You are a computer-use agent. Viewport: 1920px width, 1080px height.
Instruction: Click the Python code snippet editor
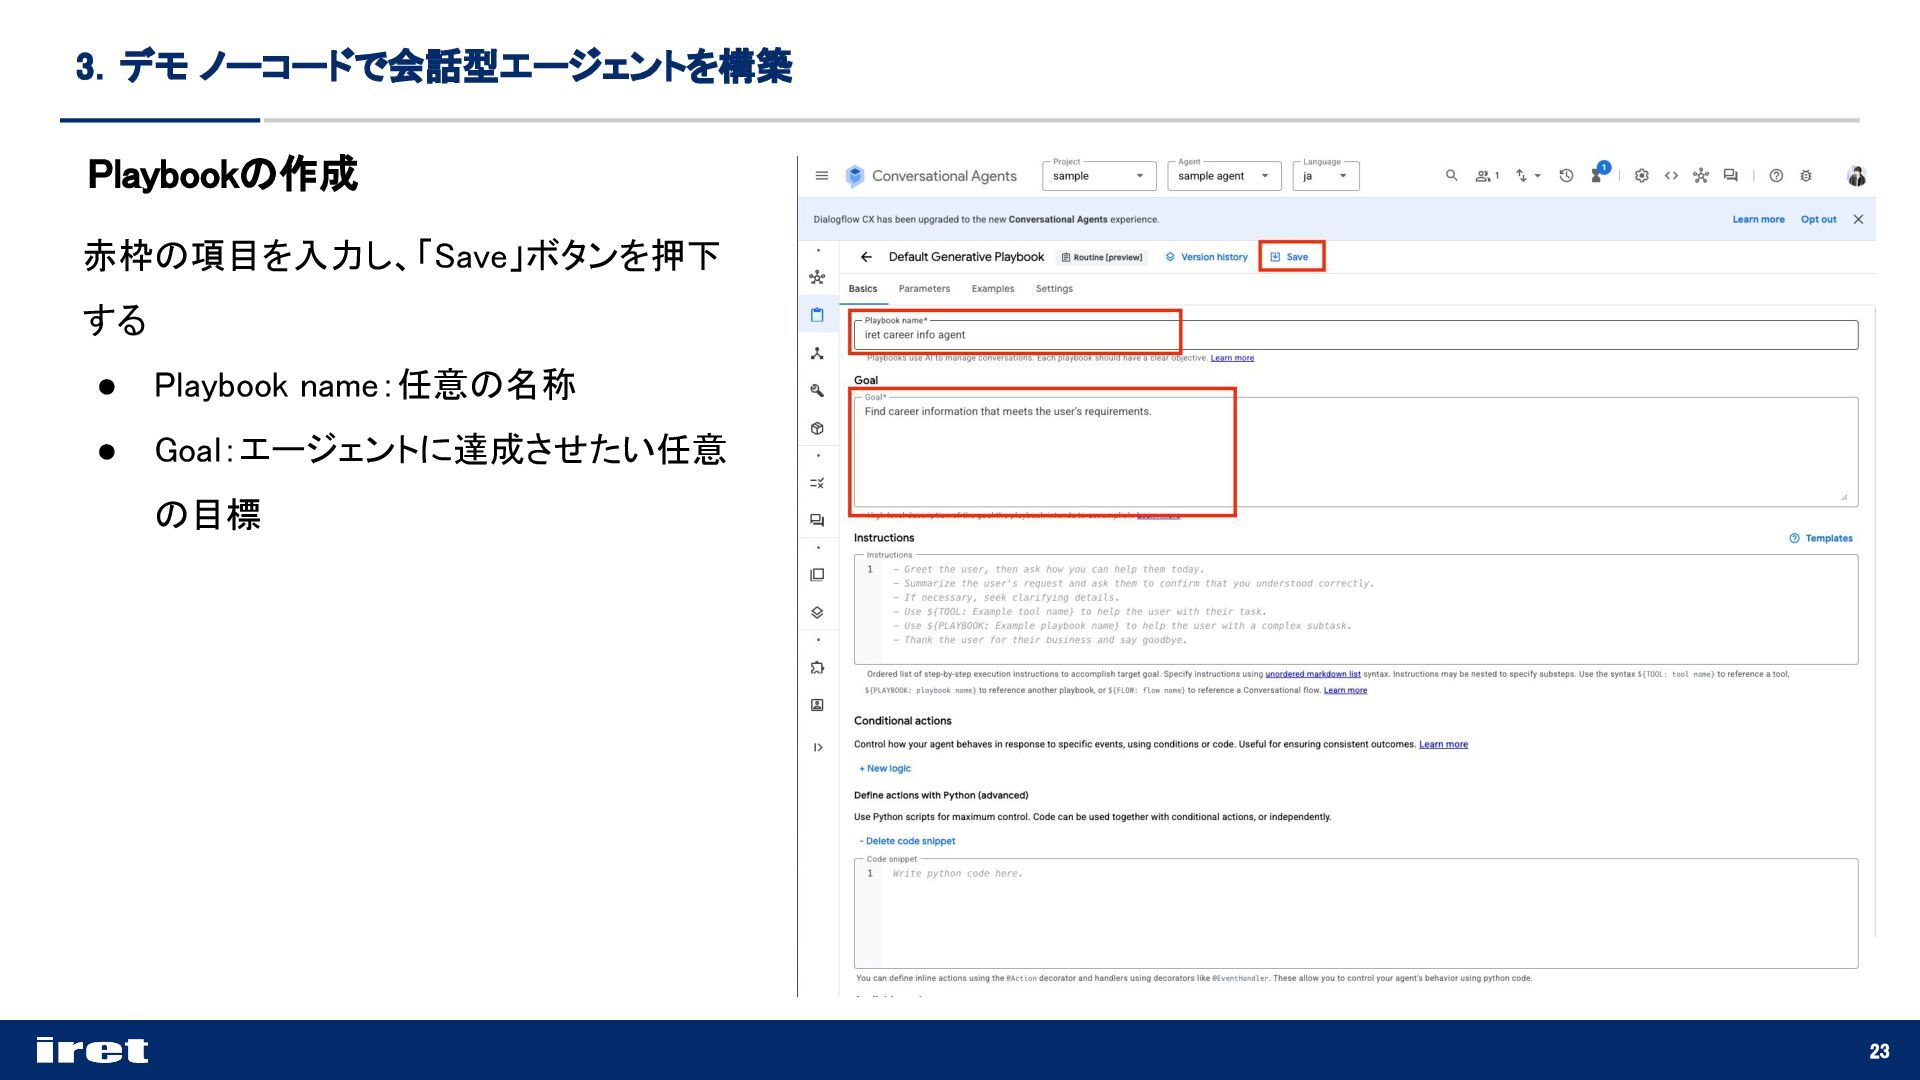click(1356, 914)
